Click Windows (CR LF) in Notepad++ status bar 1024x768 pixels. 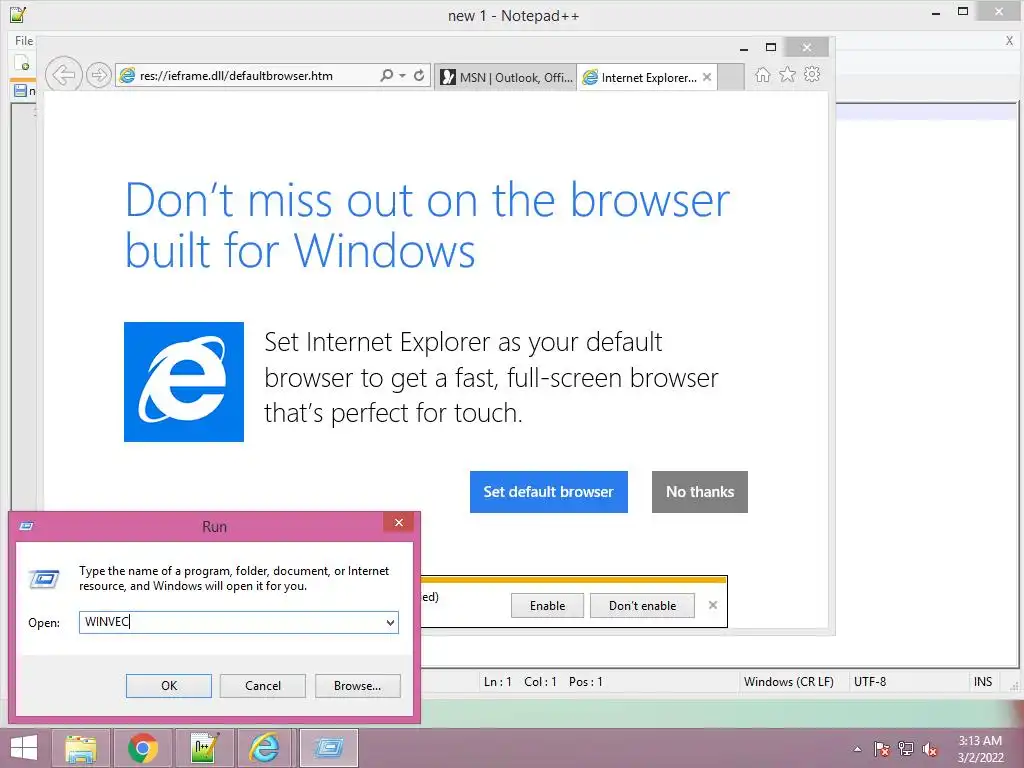tap(788, 682)
